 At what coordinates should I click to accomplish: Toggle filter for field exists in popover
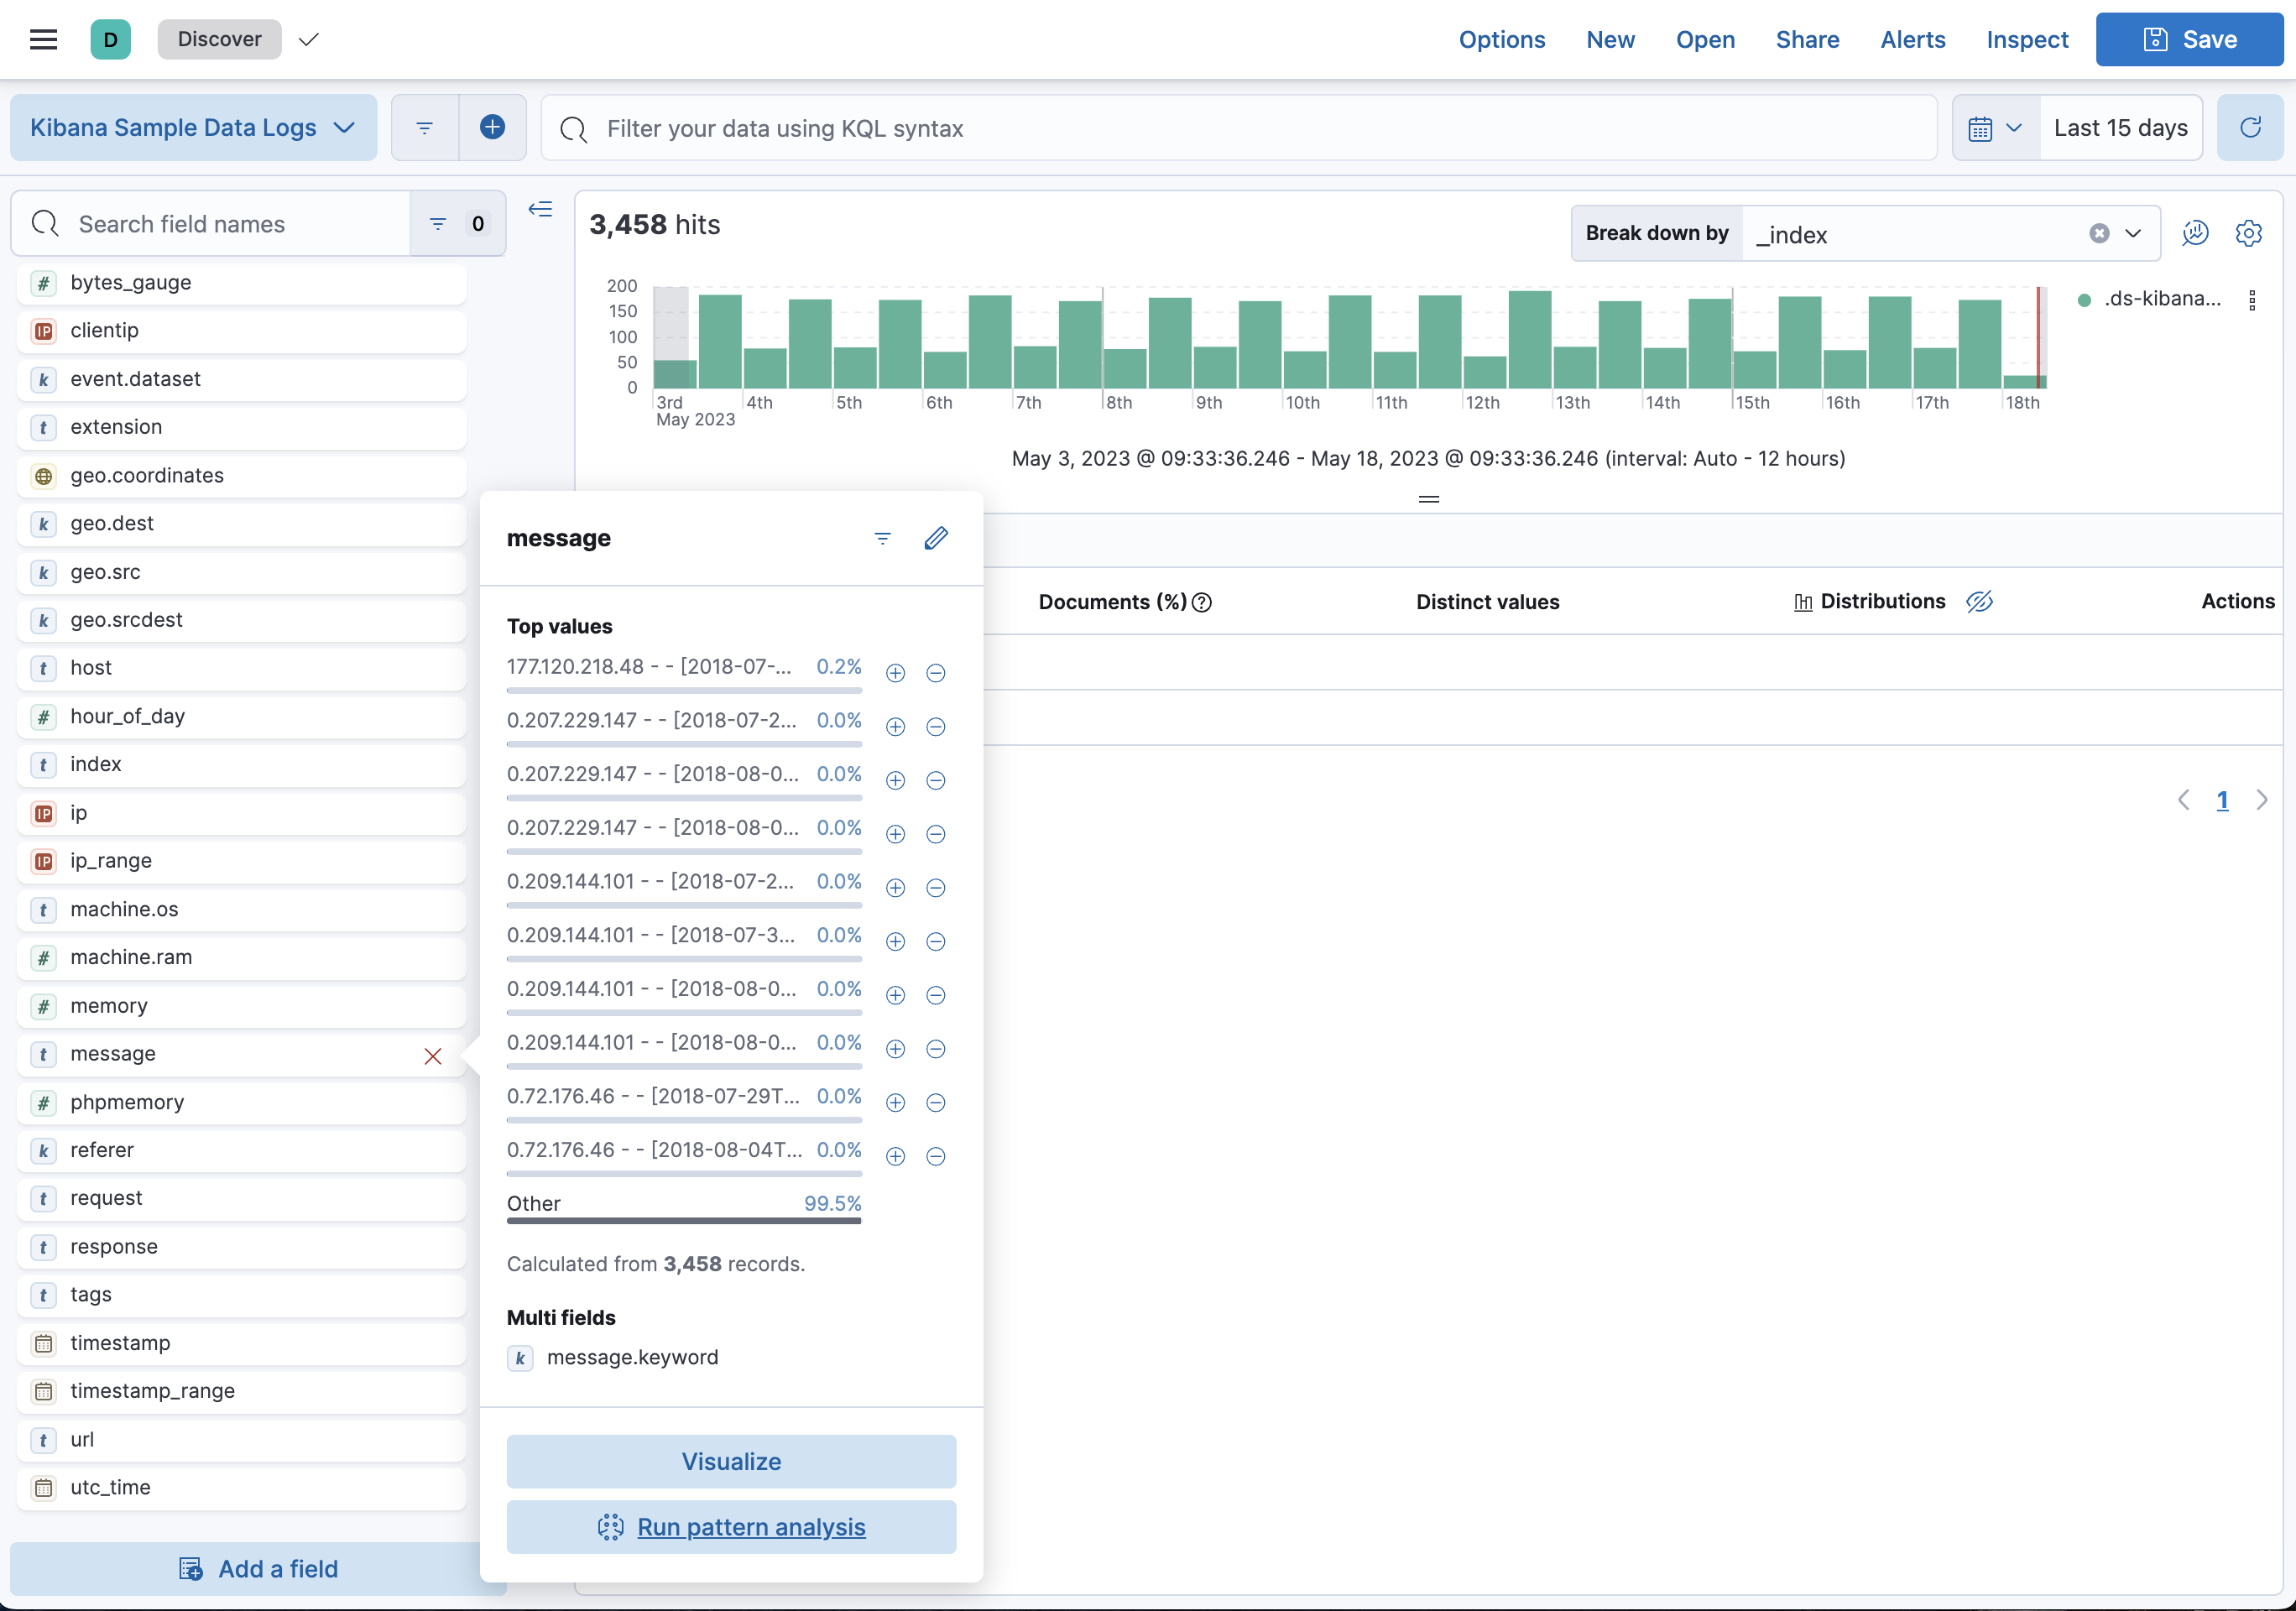click(882, 538)
